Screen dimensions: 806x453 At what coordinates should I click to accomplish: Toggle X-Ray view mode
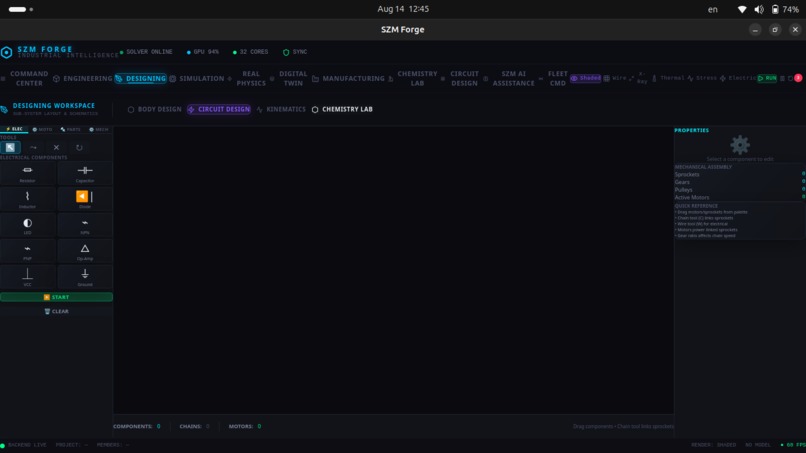[639, 78]
